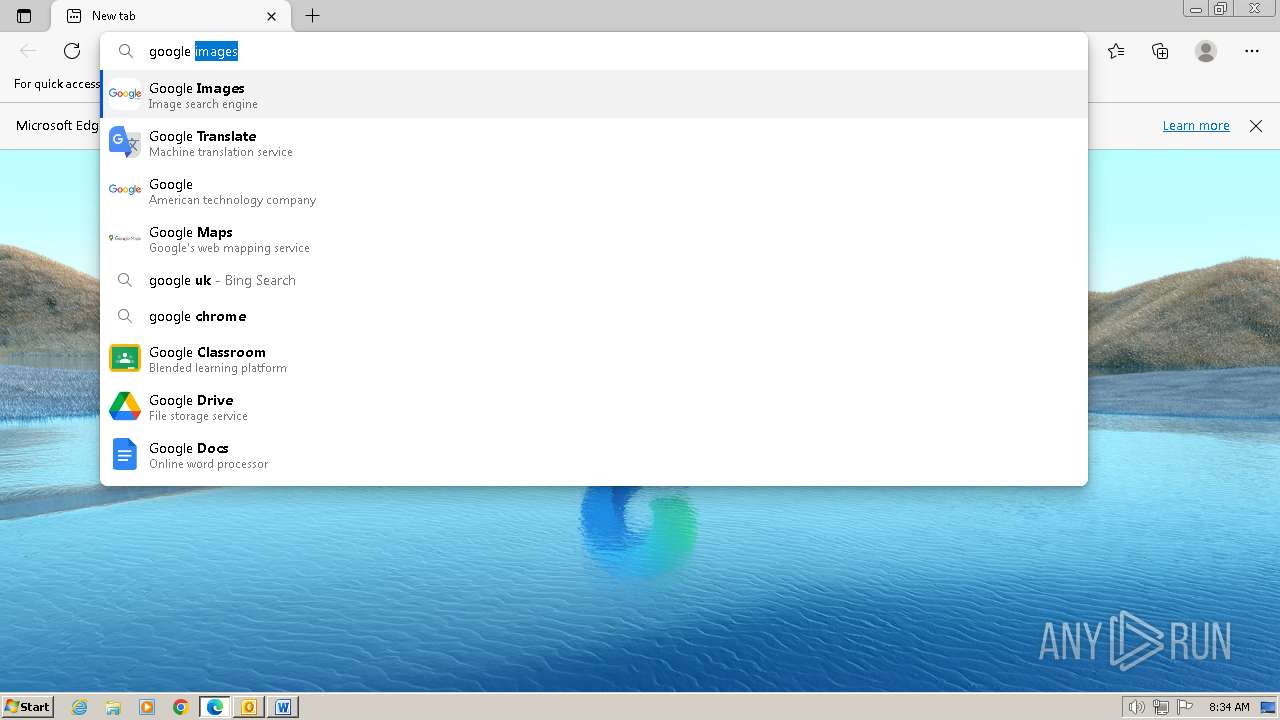Follow the Learn more link
Viewport: 1280px width, 720px height.
tap(1196, 126)
